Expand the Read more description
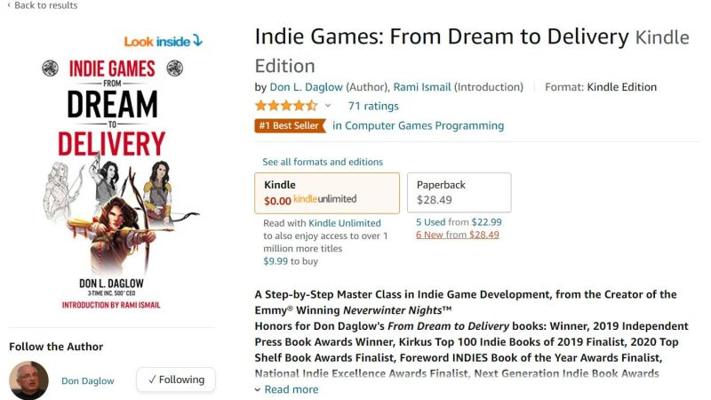711x400 pixels. point(291,390)
